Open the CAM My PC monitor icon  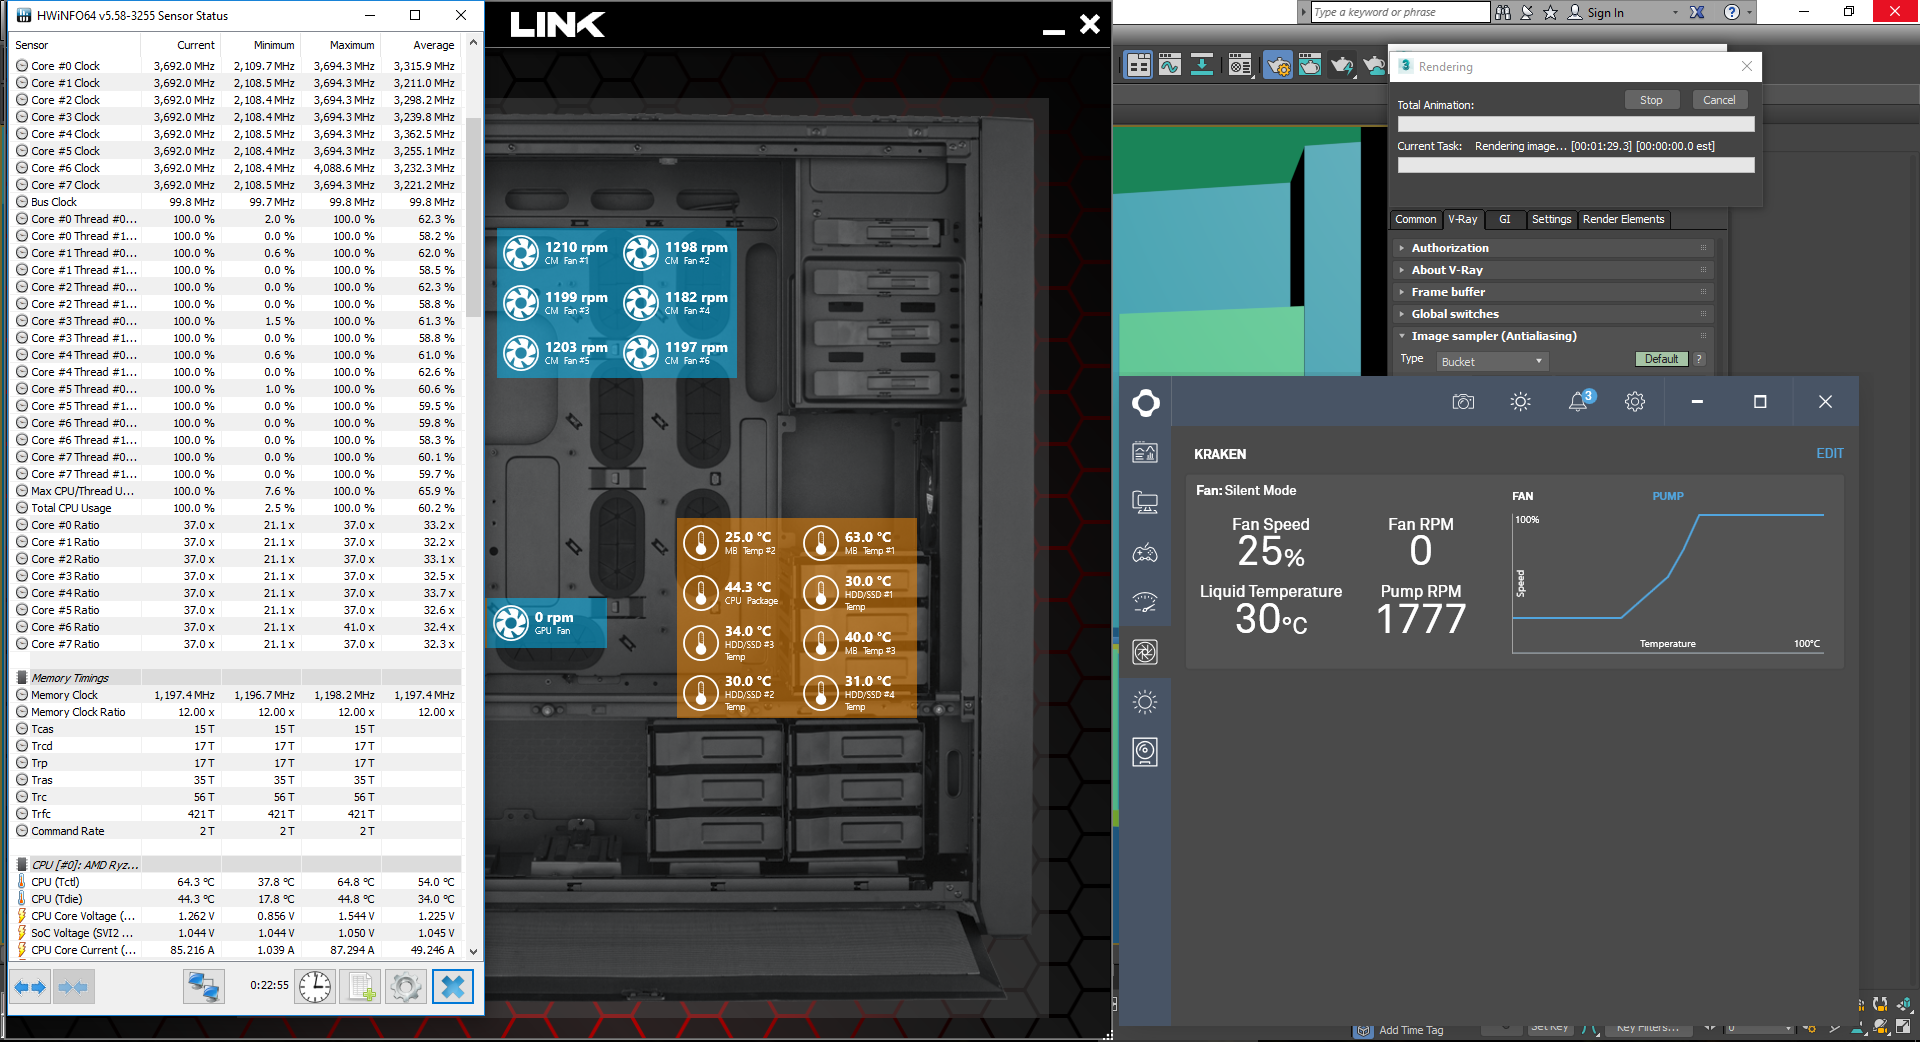1145,502
